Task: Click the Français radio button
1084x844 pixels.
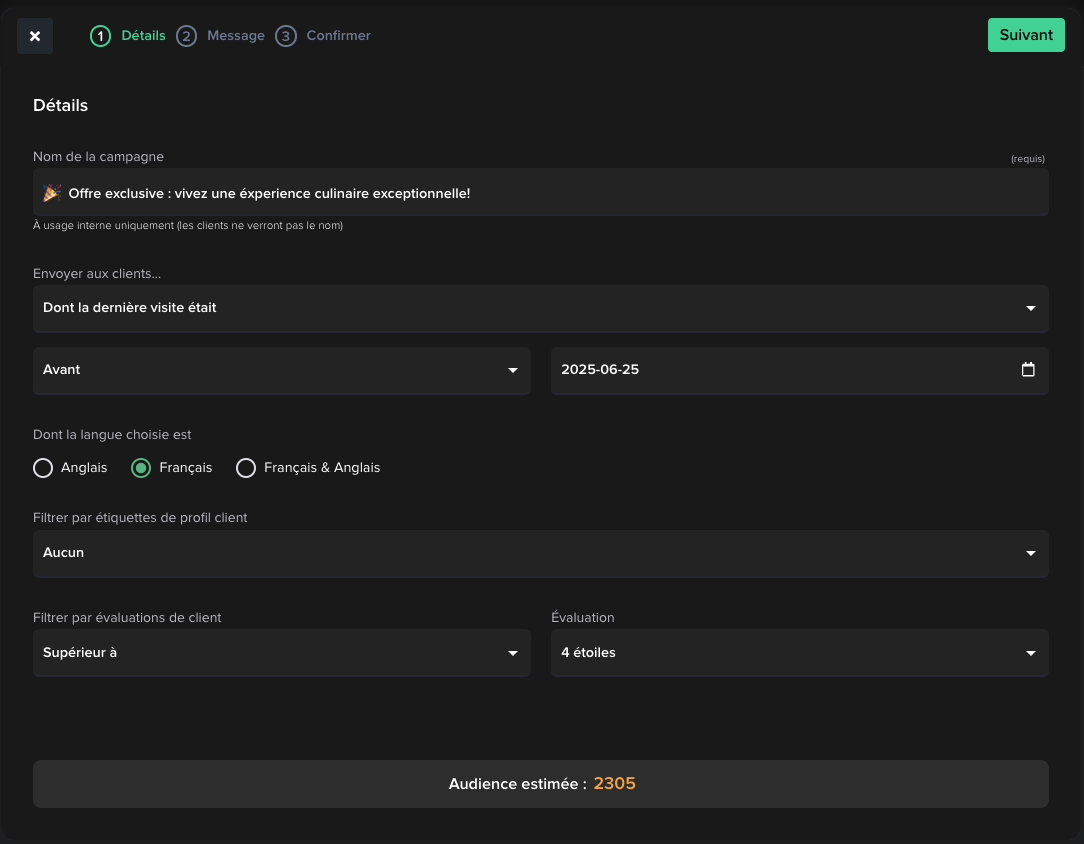Action: click(140, 467)
